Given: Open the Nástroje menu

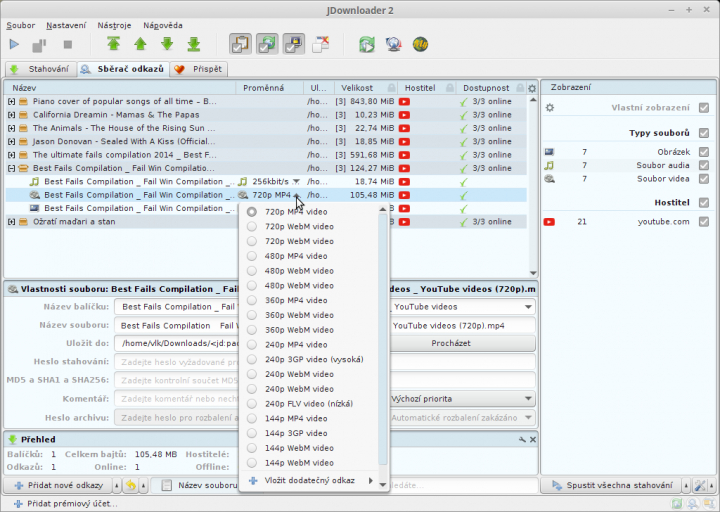Looking at the screenshot, I should (114, 25).
